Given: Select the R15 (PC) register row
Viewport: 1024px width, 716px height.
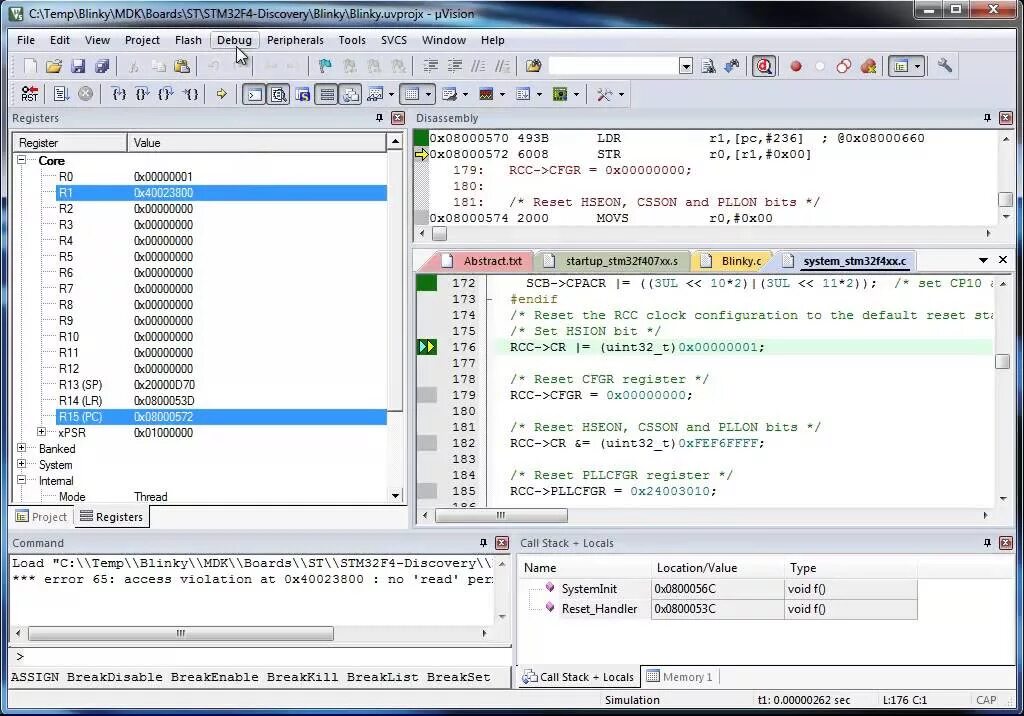Looking at the screenshot, I should pyautogui.click(x=221, y=417).
